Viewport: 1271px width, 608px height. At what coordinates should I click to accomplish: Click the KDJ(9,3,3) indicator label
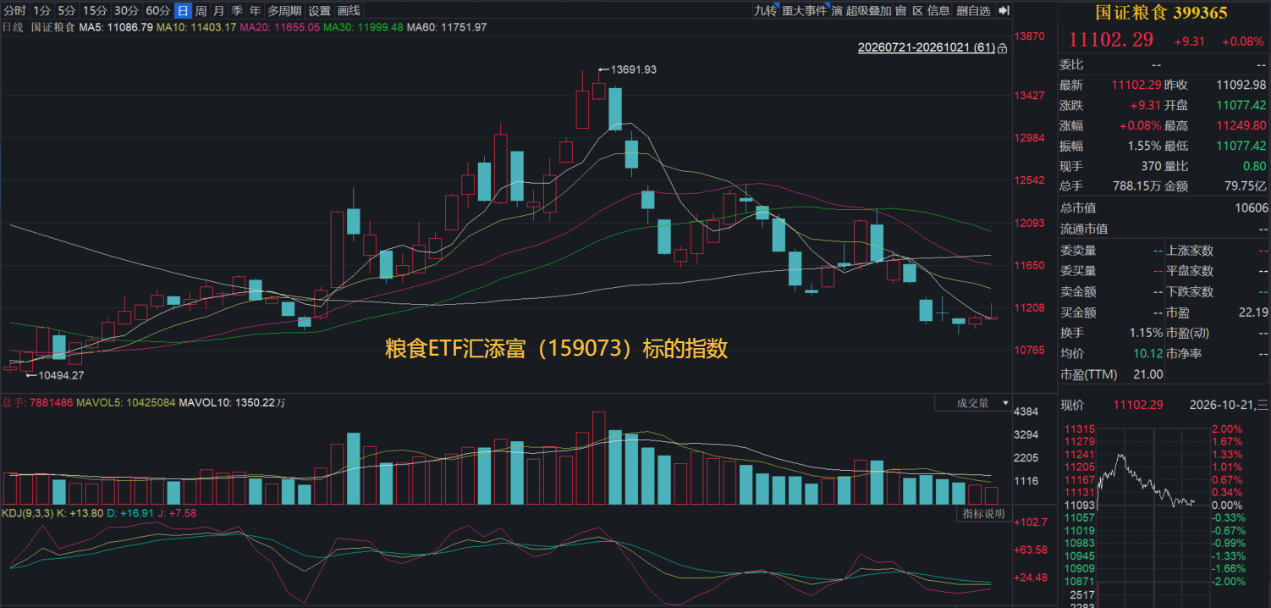(28, 514)
